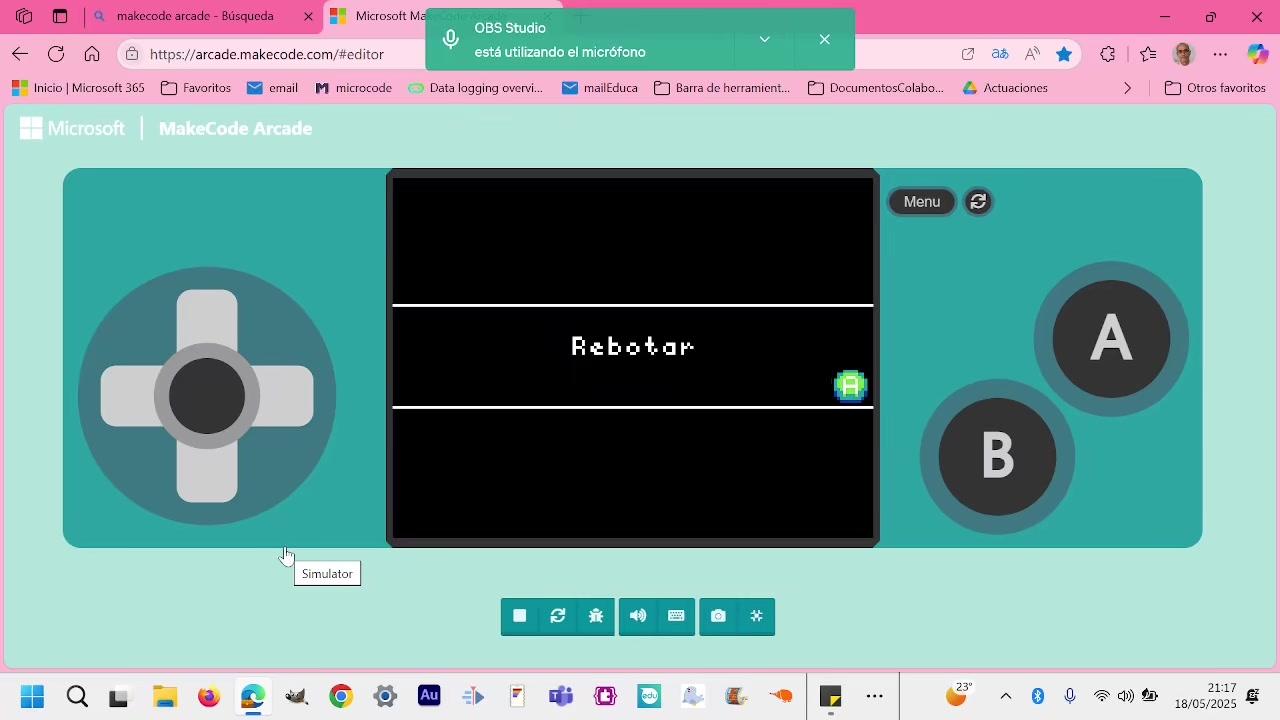This screenshot has width=1280, height=720.
Task: Tap the A game button
Action: click(x=1111, y=339)
